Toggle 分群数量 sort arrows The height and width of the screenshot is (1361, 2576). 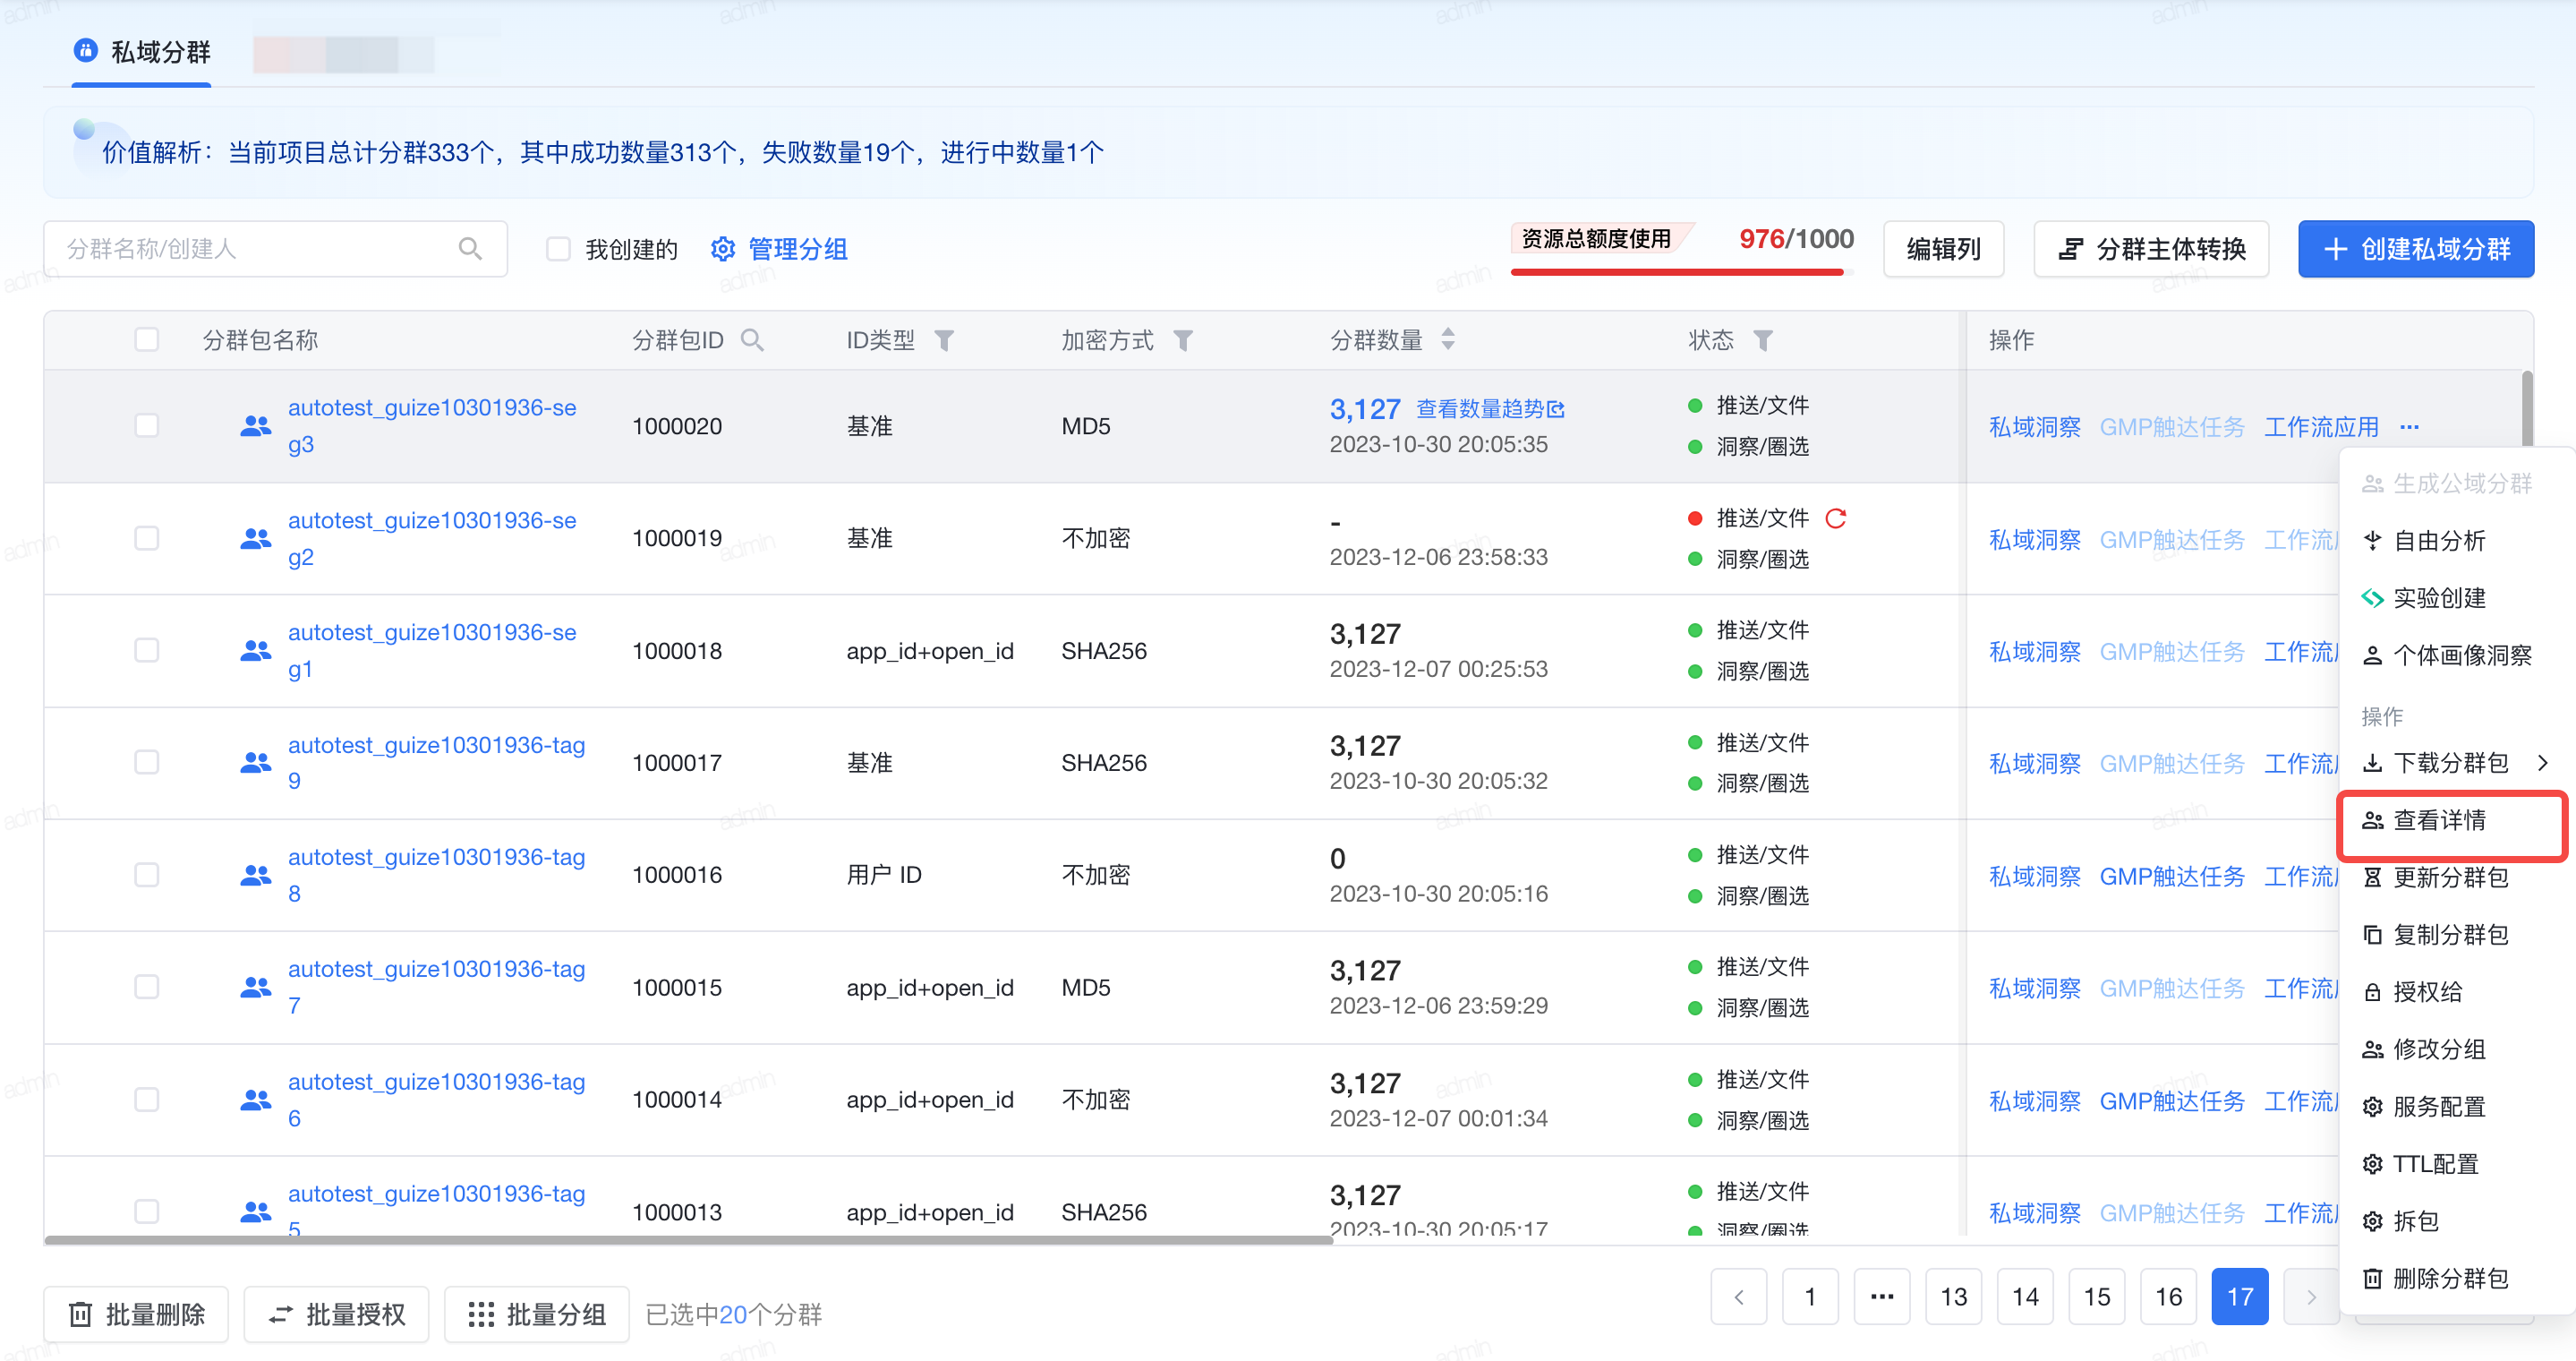pos(1448,340)
